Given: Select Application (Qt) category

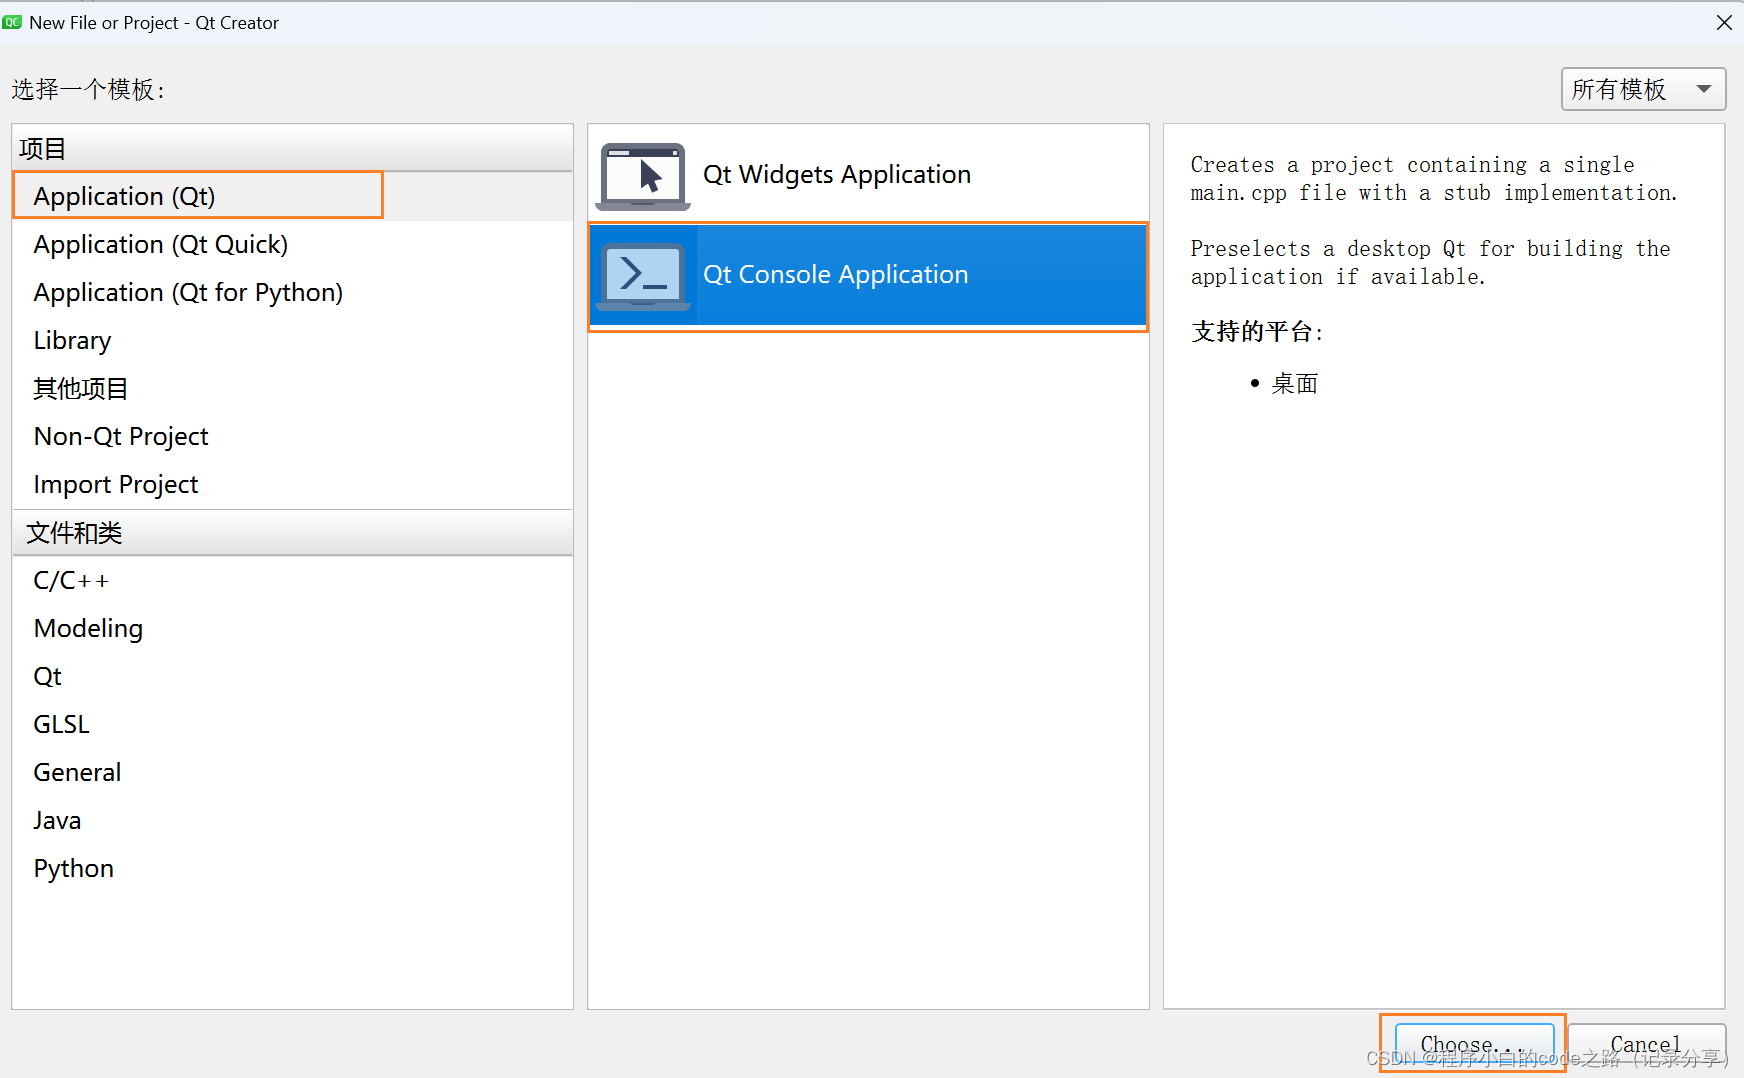Looking at the screenshot, I should coord(292,196).
